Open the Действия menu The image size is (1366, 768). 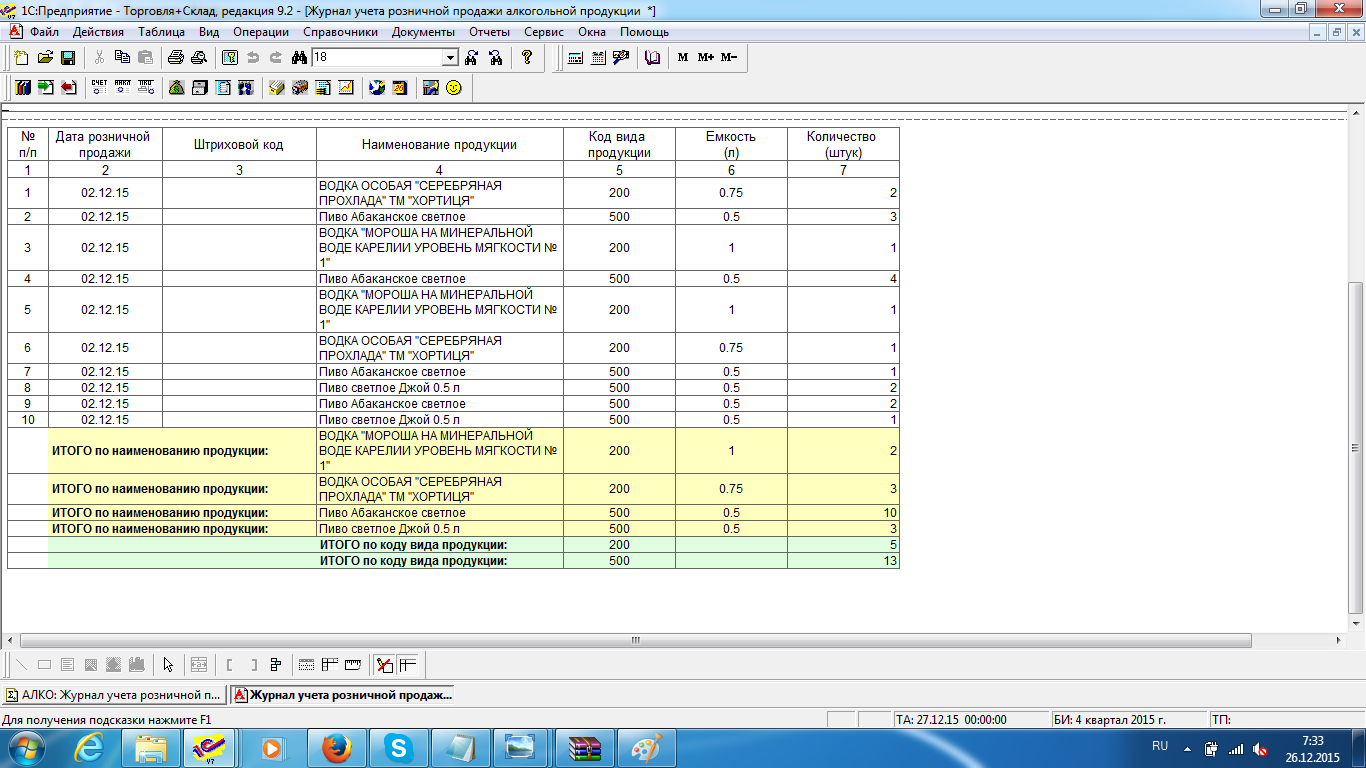(98, 32)
